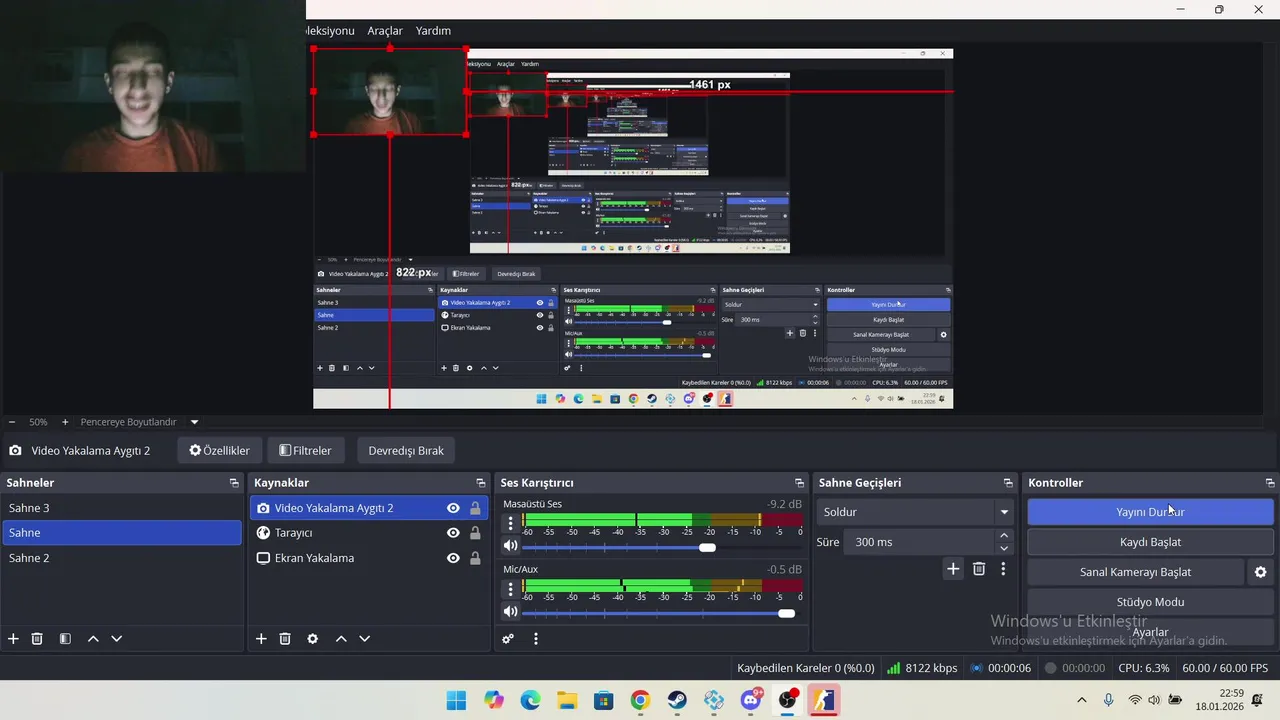1280x720 pixels.
Task: Click the Devredışı Bırak button
Action: (x=406, y=451)
